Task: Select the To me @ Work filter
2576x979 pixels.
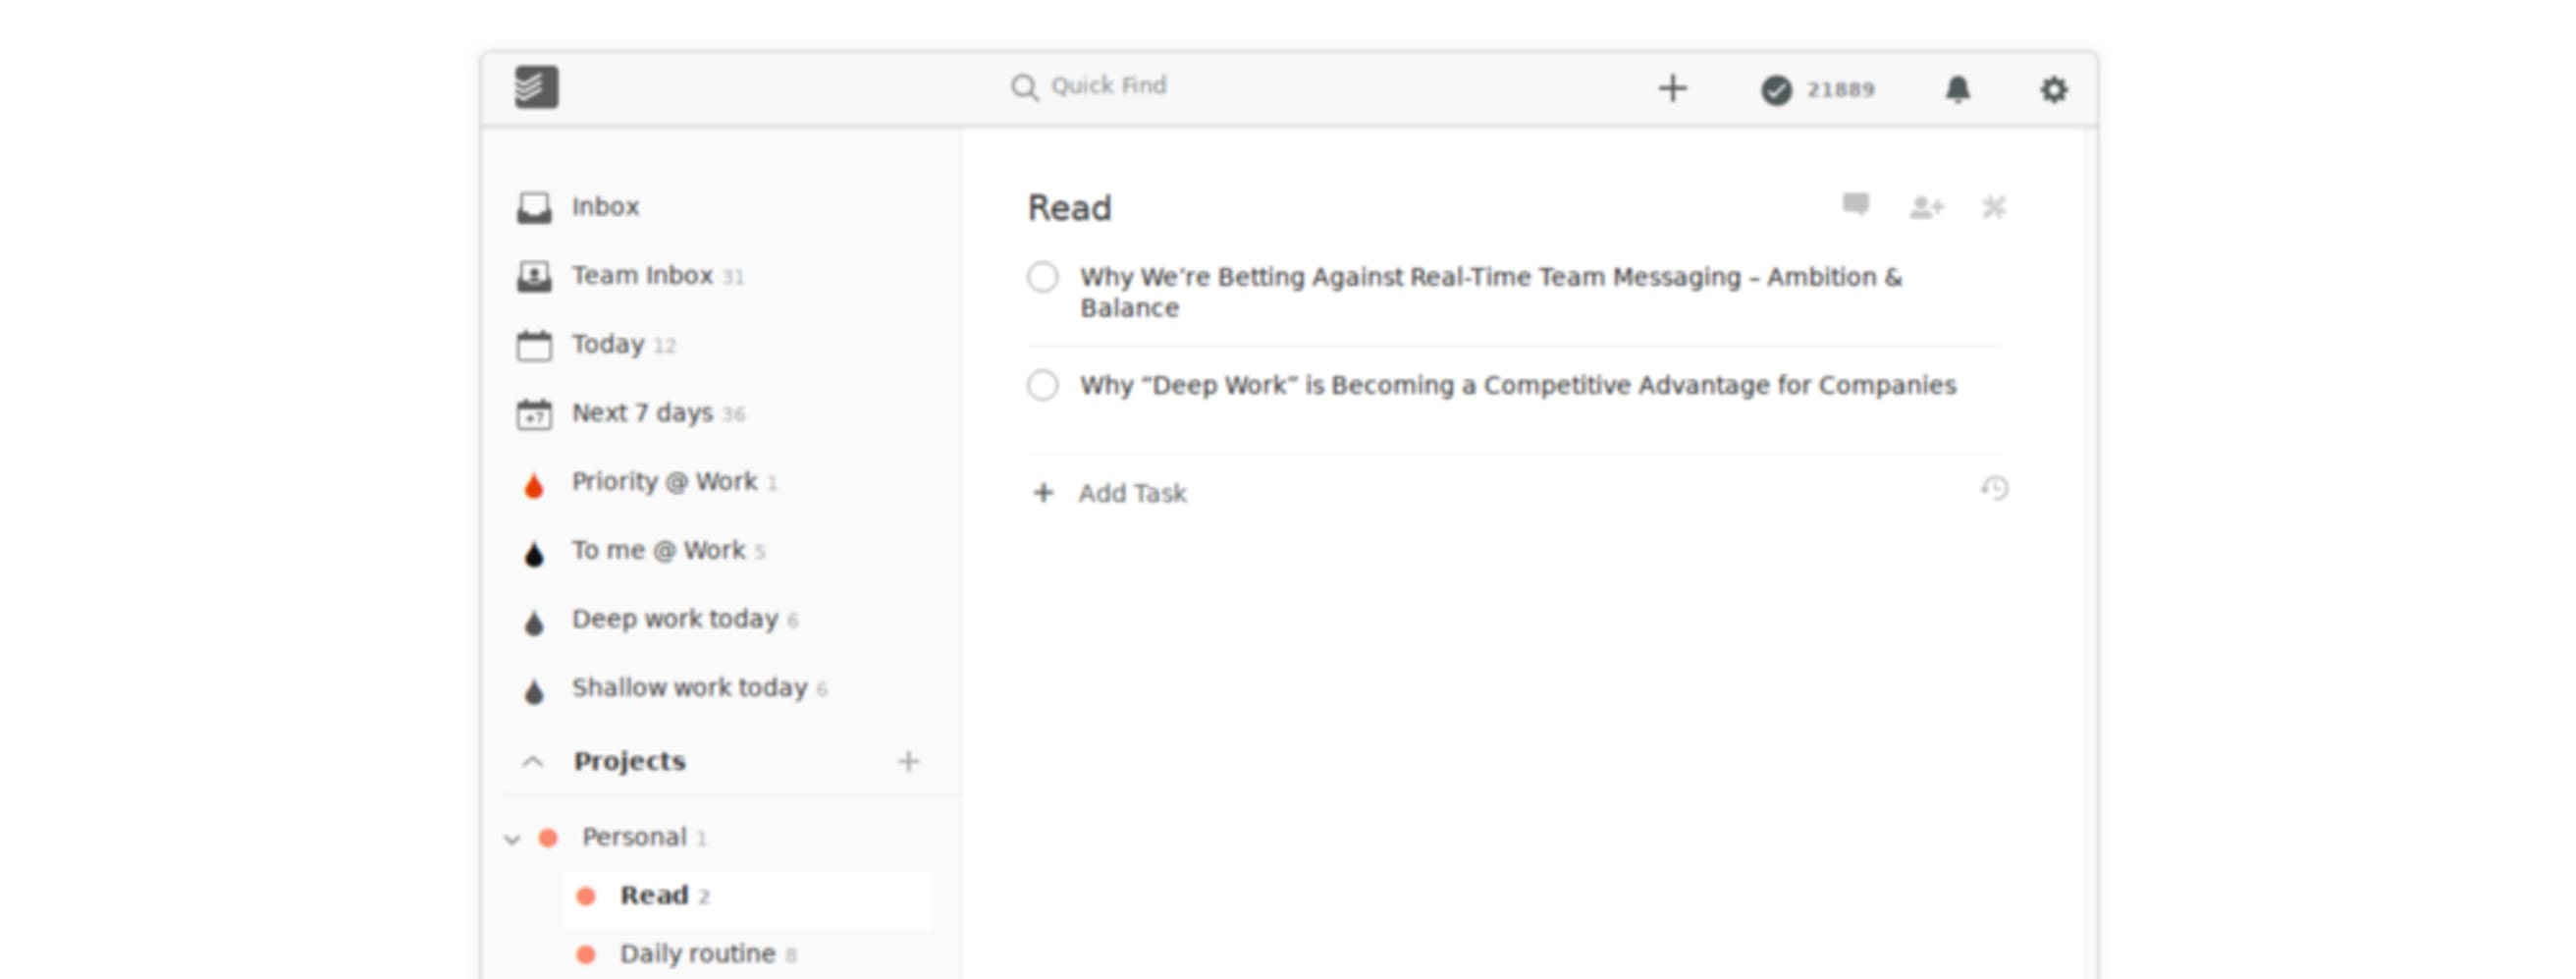Action: [658, 550]
